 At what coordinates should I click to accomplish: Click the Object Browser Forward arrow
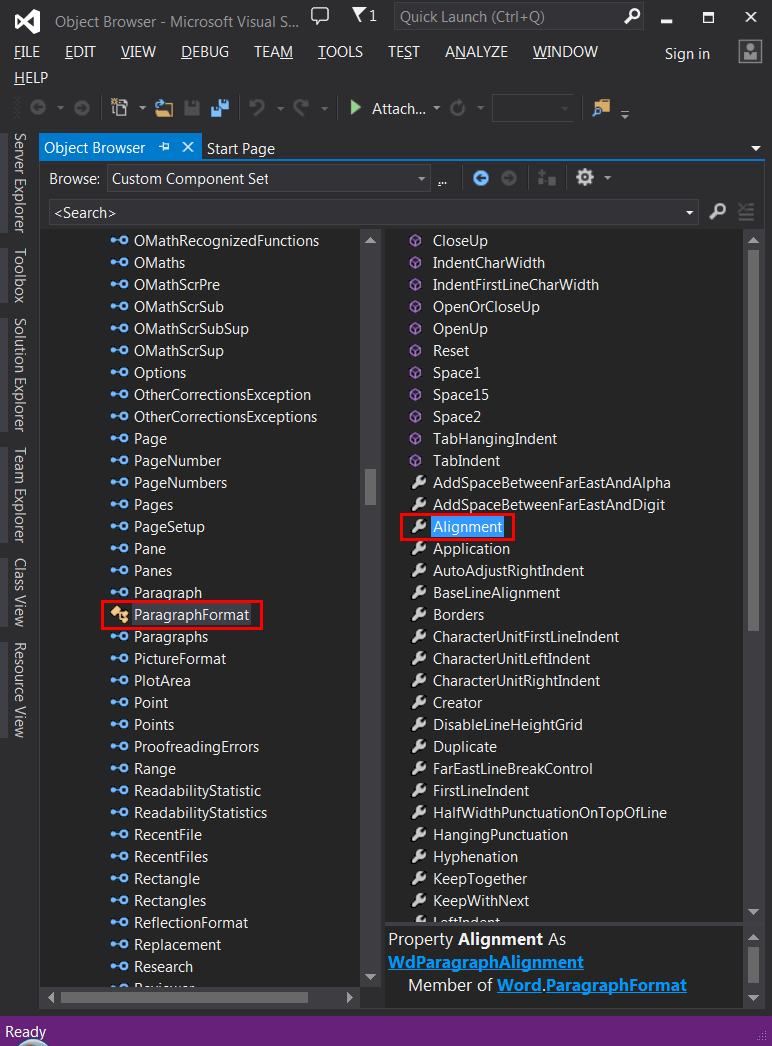point(509,178)
